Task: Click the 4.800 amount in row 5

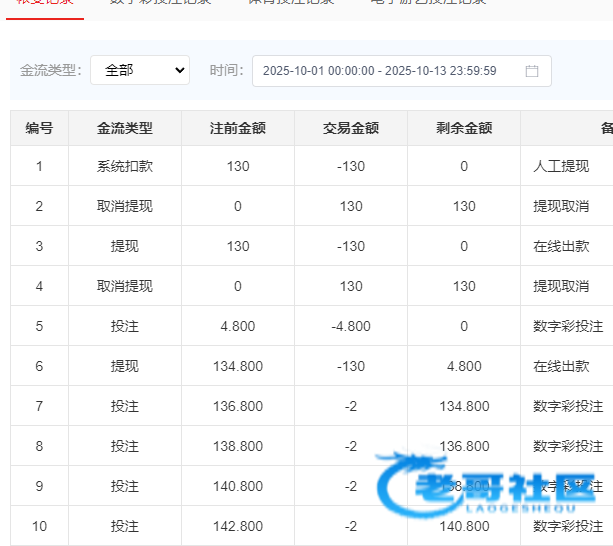Action: [238, 326]
